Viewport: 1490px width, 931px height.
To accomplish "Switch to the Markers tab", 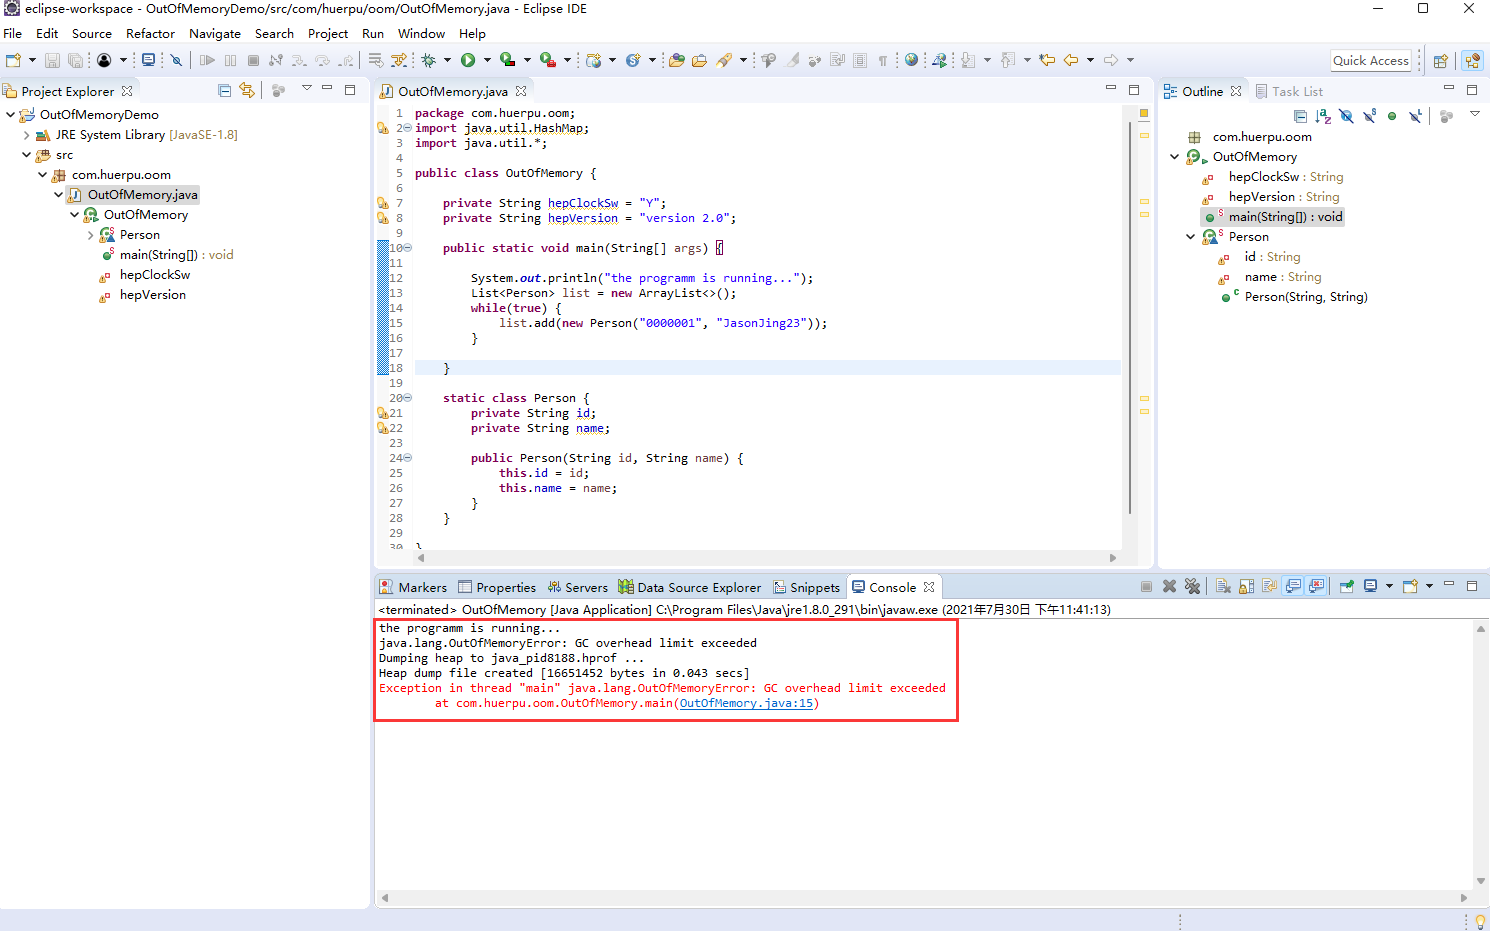I will 413,587.
